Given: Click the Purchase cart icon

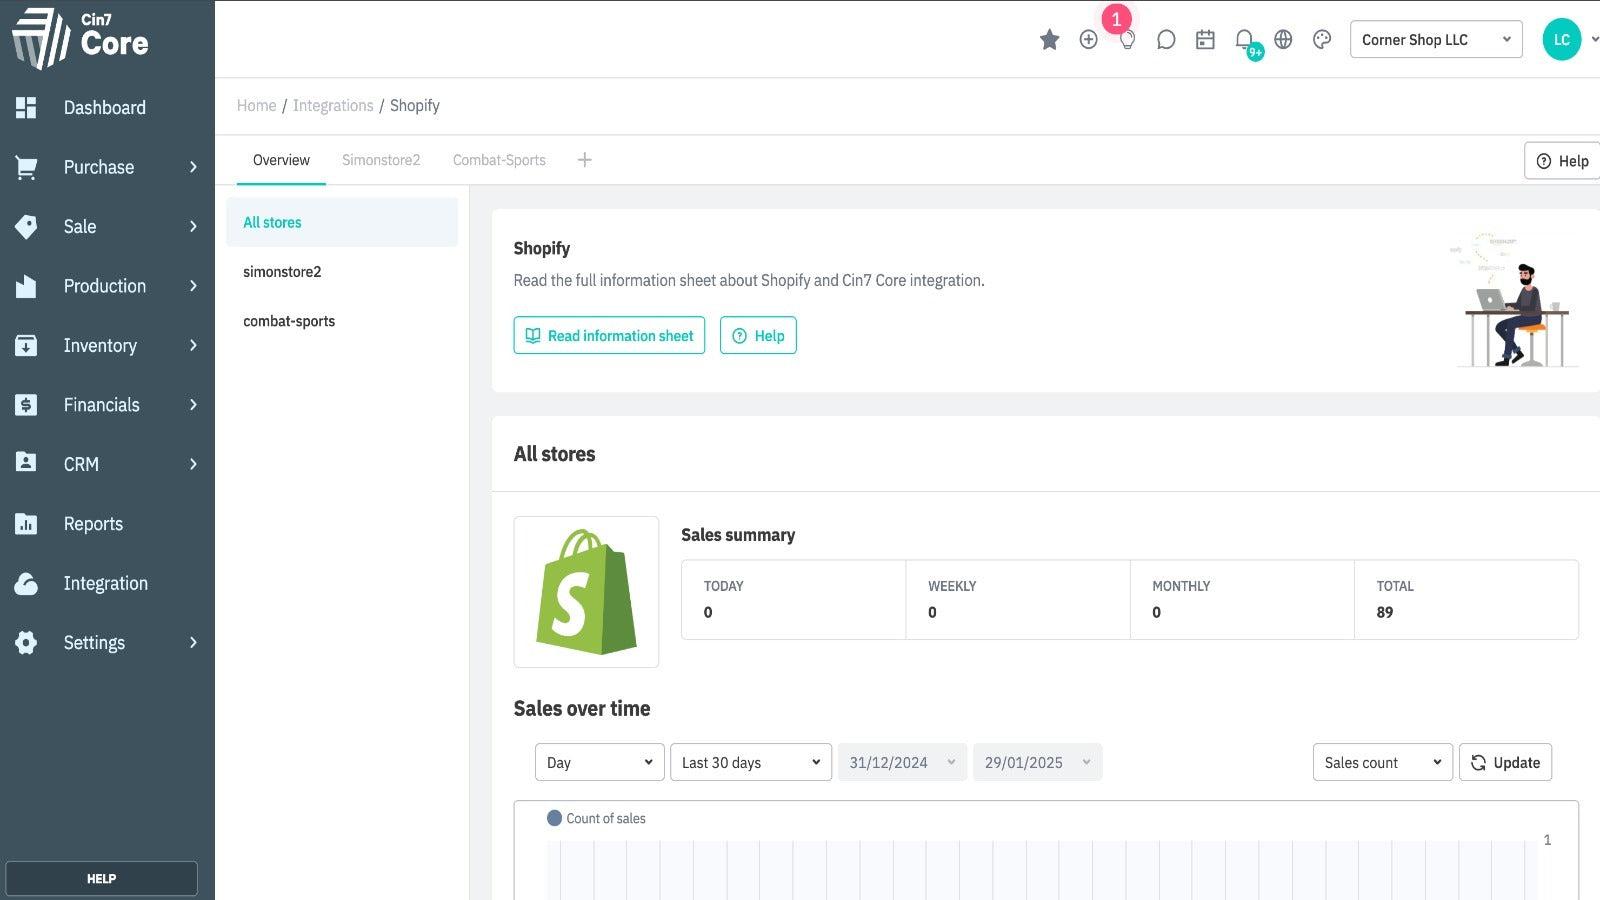Looking at the screenshot, I should click(26, 167).
